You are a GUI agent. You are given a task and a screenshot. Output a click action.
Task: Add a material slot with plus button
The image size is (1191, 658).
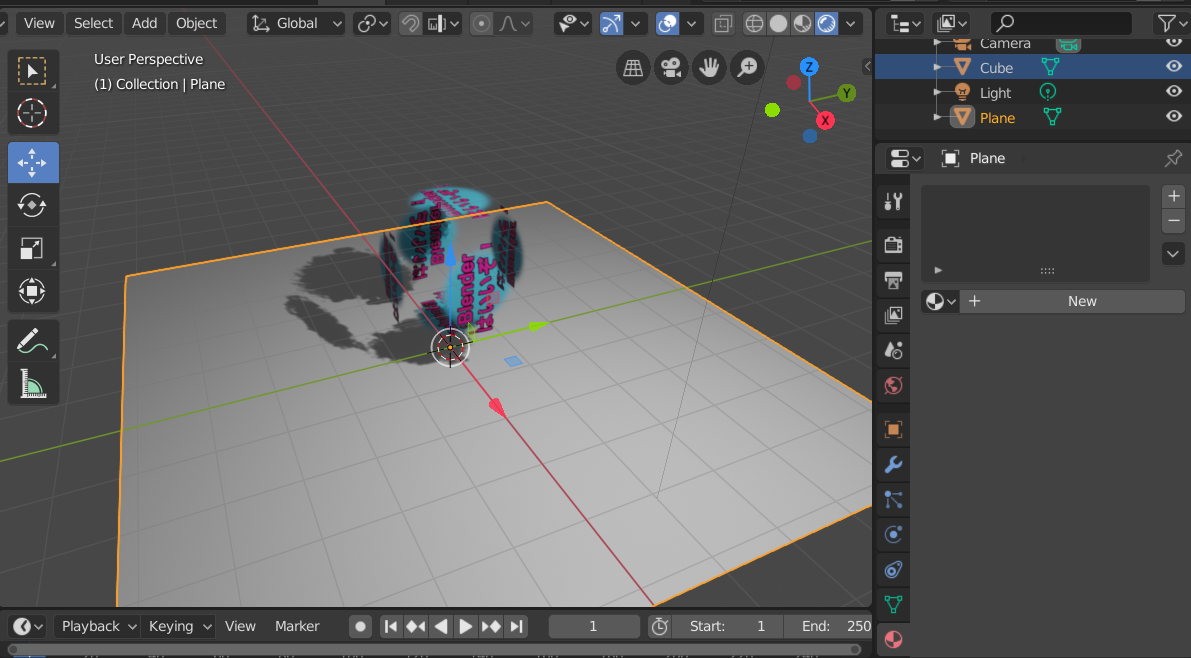point(1173,196)
